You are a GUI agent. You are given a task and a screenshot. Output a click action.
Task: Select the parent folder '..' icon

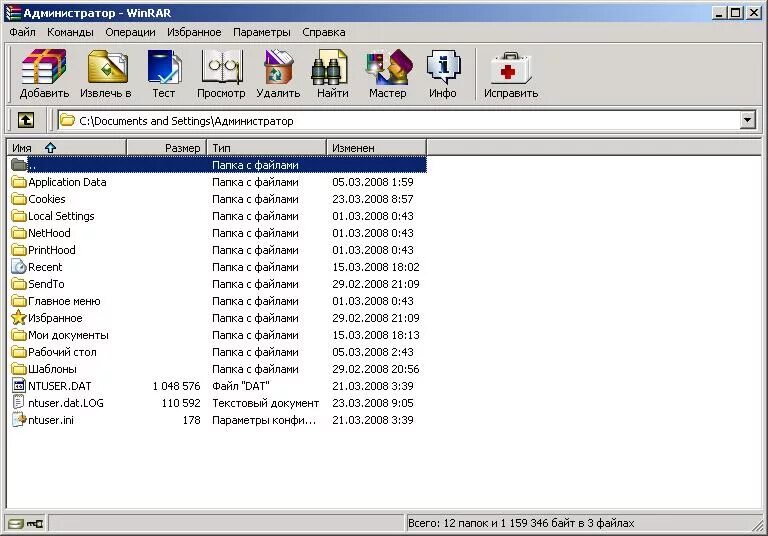[19, 165]
